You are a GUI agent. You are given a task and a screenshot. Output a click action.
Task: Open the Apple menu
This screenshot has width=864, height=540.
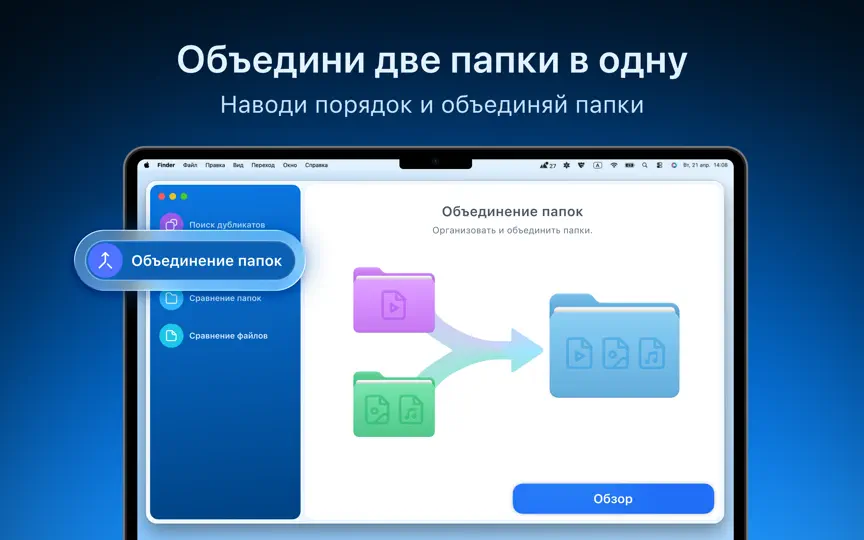[x=147, y=165]
